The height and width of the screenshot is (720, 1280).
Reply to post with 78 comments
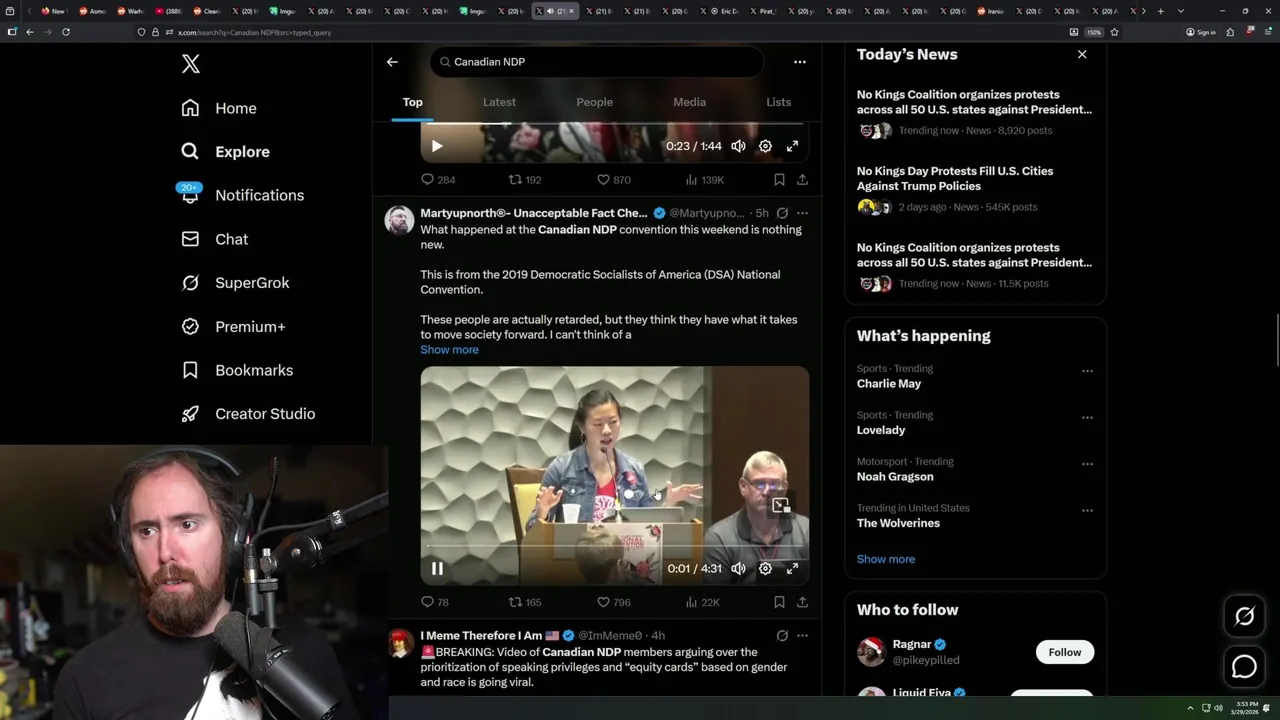tap(435, 602)
